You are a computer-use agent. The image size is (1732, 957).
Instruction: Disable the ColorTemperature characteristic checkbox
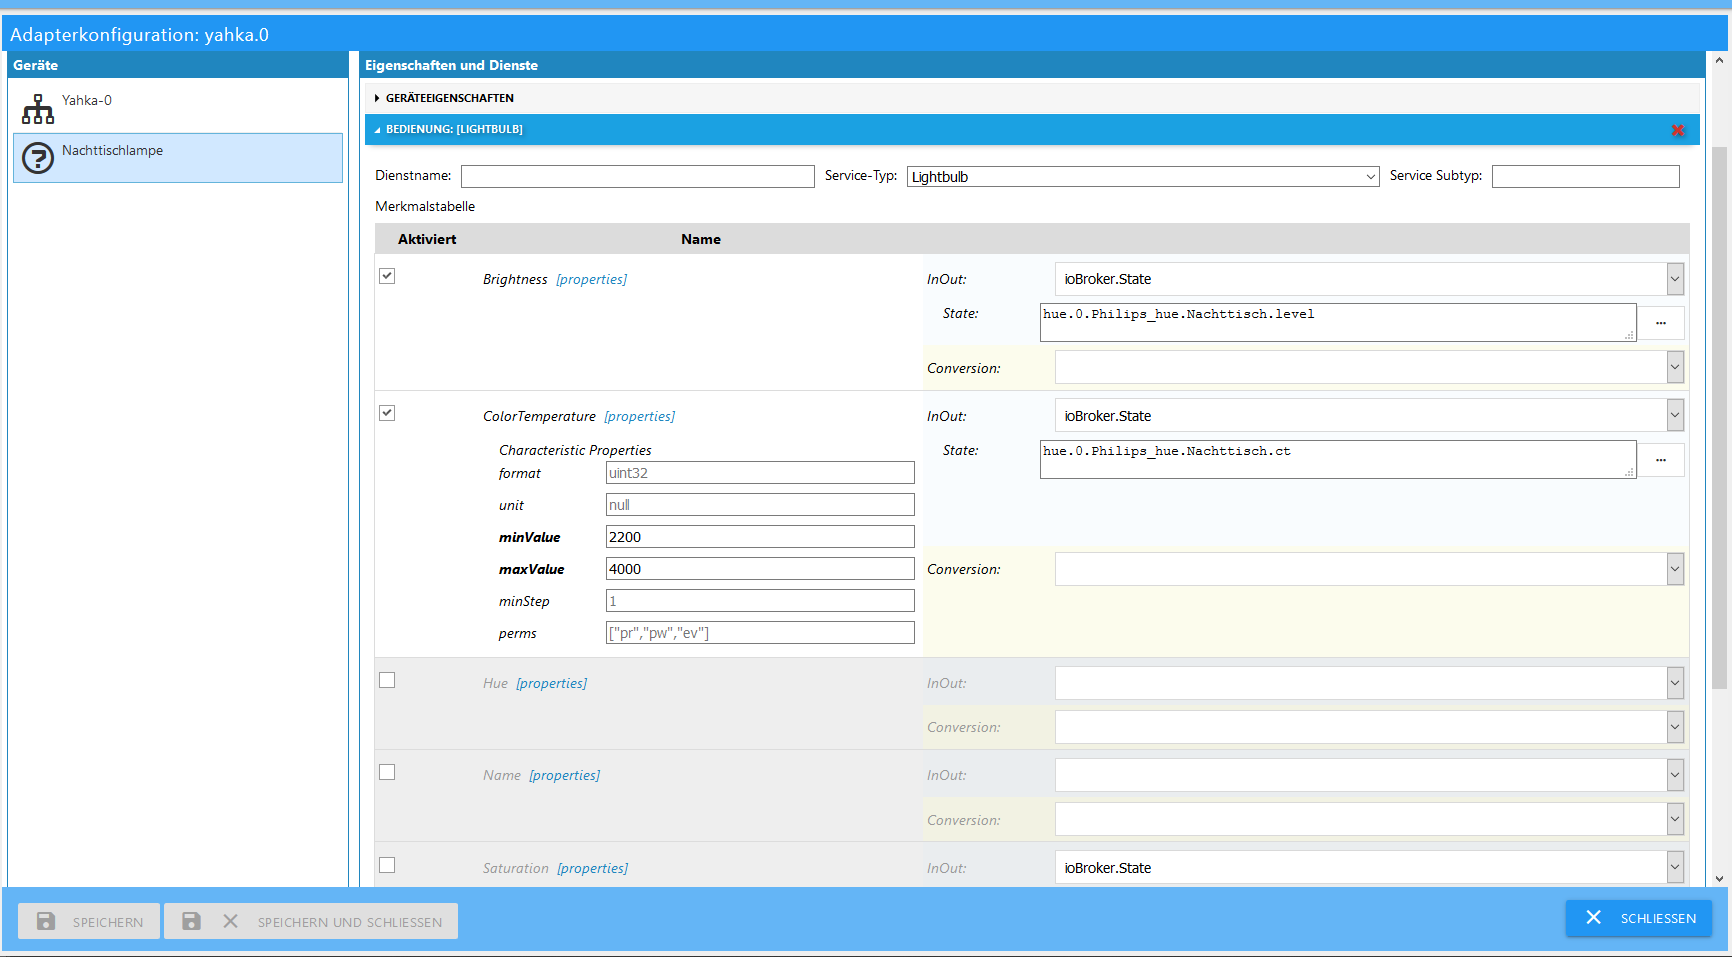(x=387, y=413)
